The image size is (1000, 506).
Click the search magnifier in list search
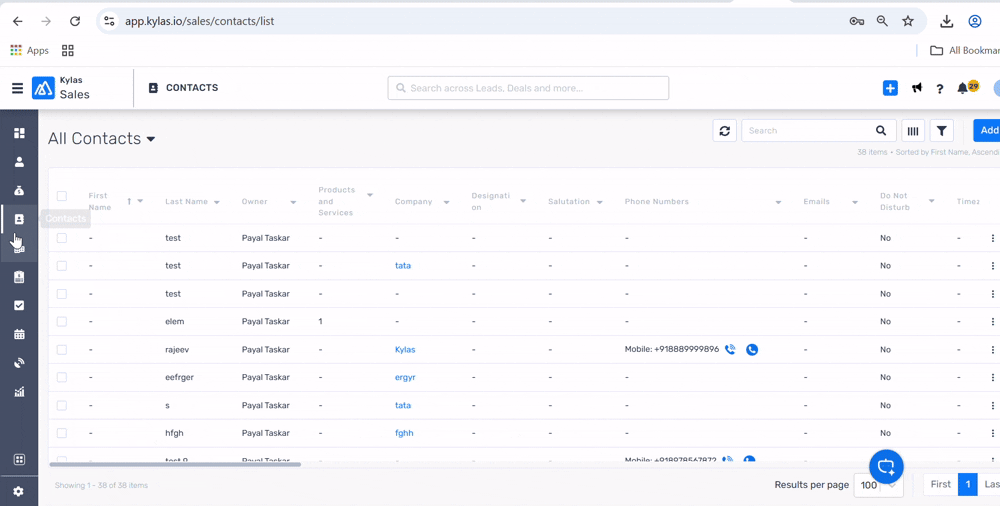click(x=881, y=131)
